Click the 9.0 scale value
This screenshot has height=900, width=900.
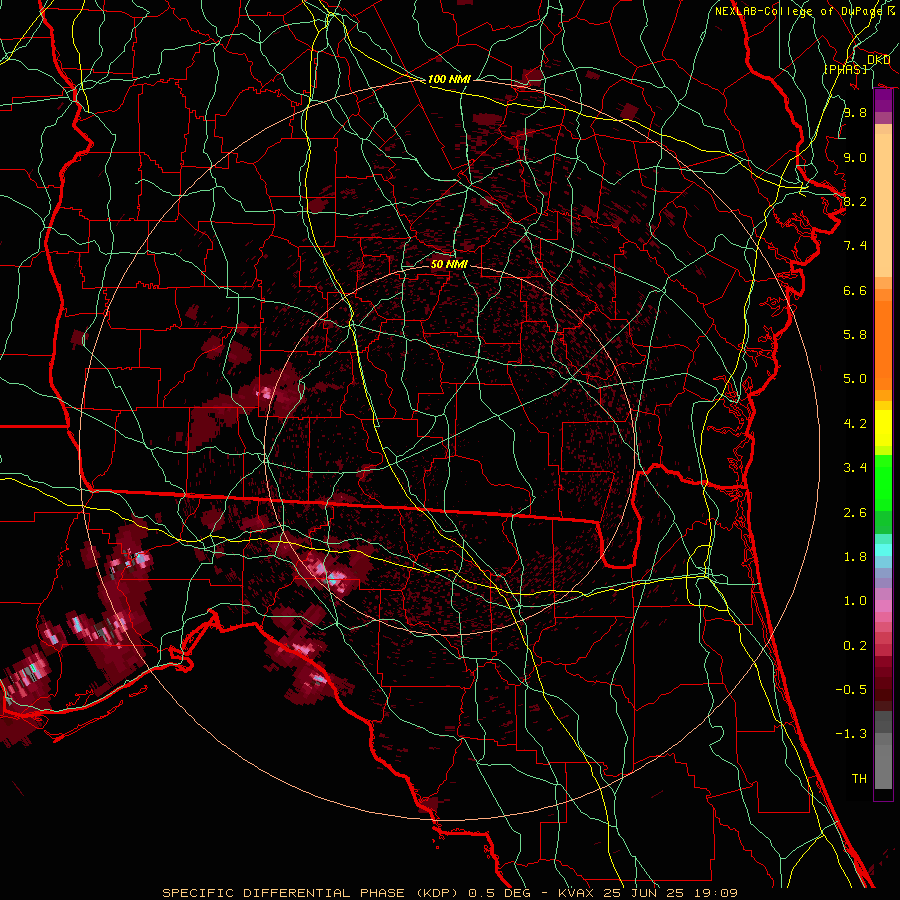coord(855,157)
